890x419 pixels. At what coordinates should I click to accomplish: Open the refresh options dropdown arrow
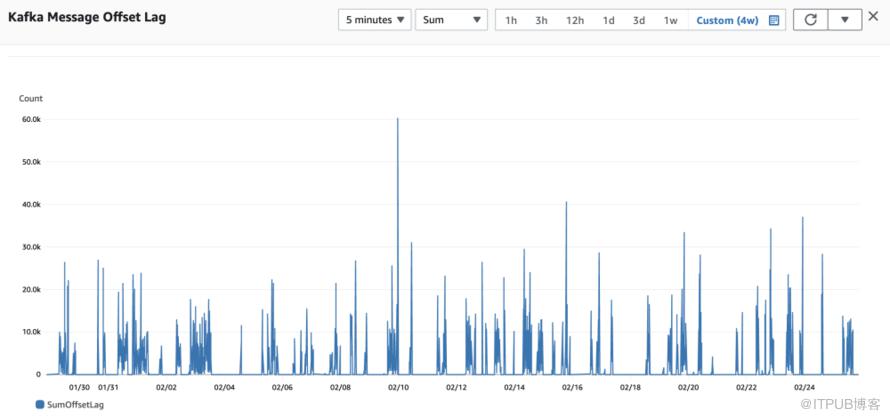click(x=845, y=19)
